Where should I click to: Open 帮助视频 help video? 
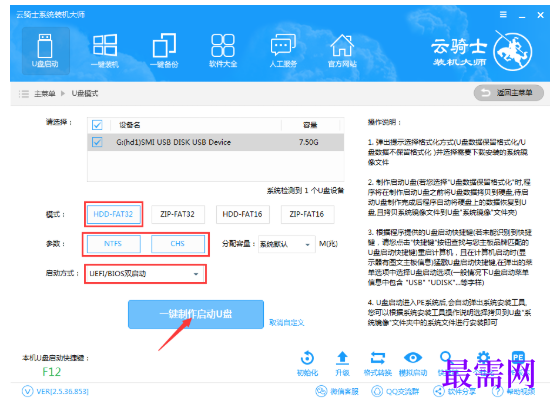click(x=514, y=391)
